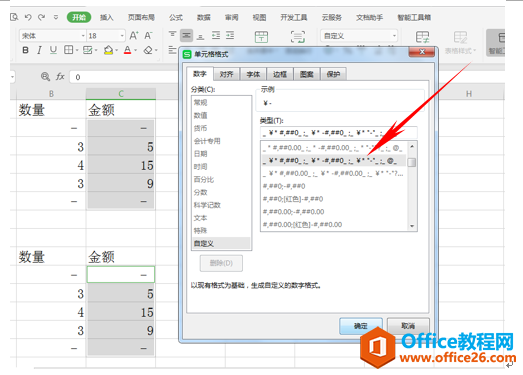The width and height of the screenshot is (523, 375).
Task: Select 会计专用 in the category list
Action: [207, 141]
